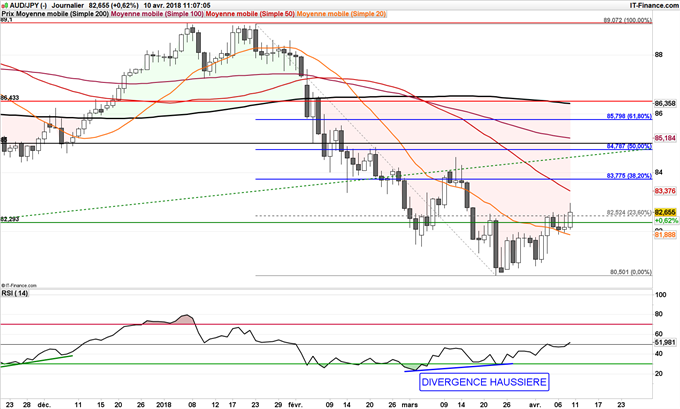Click the 86,358 price tag on axis
680x409 pixels.
(665, 104)
